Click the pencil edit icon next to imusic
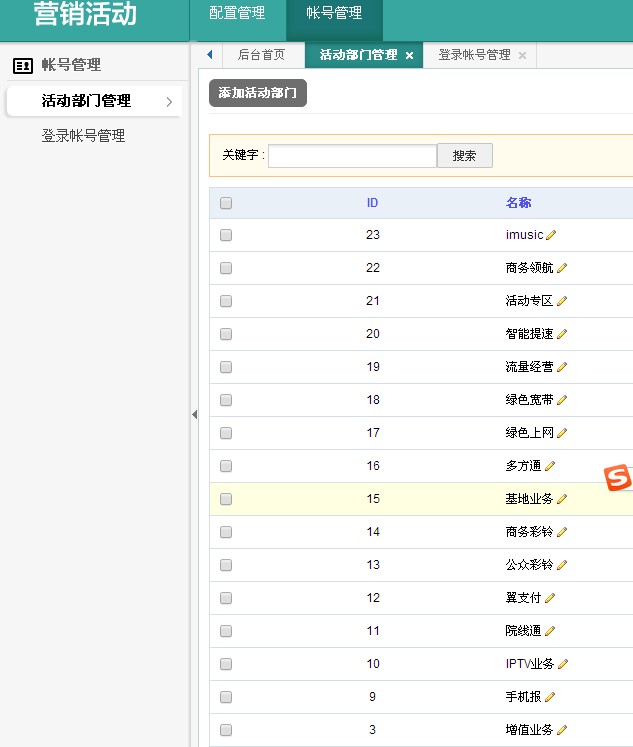 click(x=551, y=235)
